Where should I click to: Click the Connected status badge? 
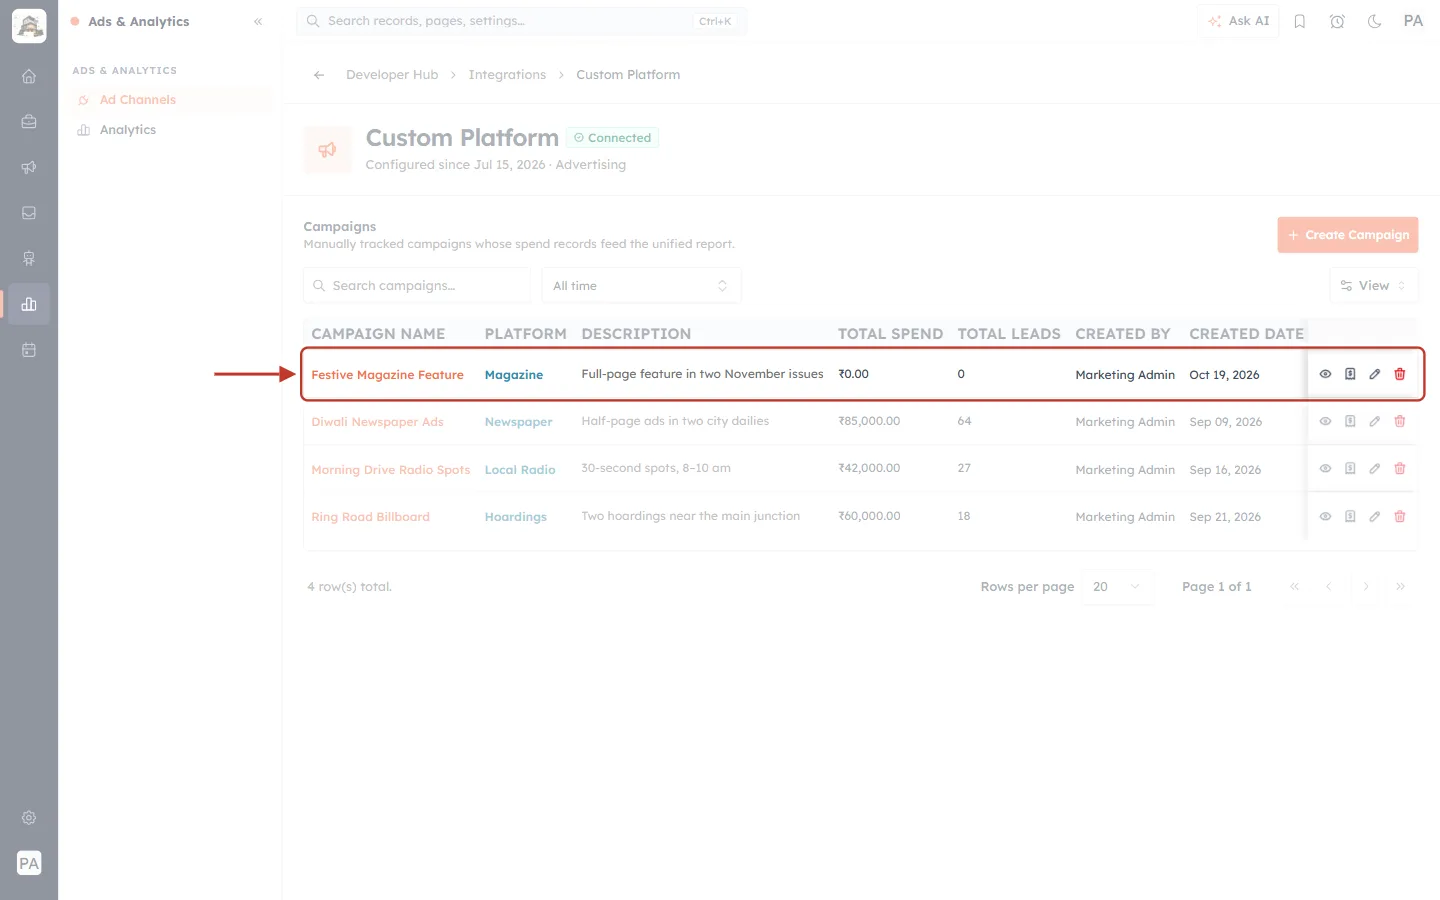(612, 138)
